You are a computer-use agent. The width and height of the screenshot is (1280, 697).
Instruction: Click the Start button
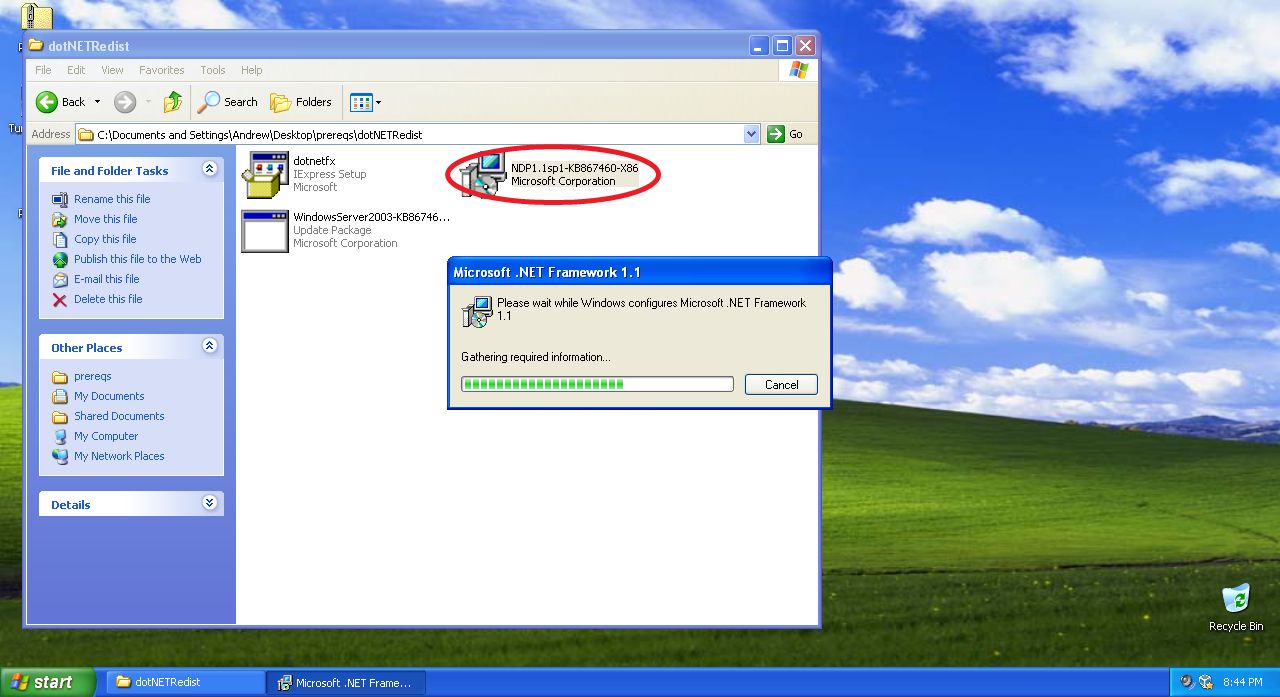tap(48, 682)
